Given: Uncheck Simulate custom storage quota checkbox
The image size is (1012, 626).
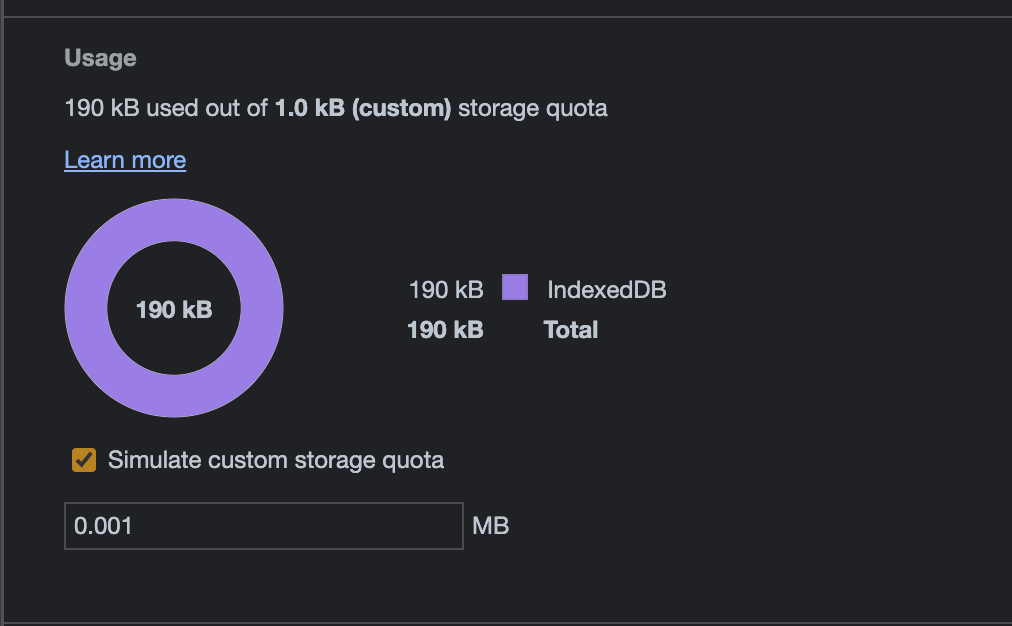Looking at the screenshot, I should pyautogui.click(x=84, y=460).
